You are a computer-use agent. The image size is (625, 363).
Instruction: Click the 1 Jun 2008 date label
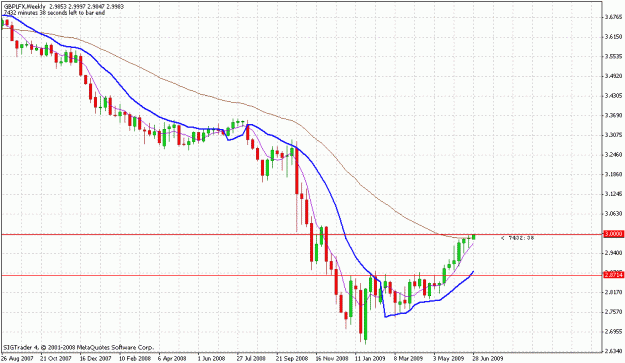click(211, 359)
